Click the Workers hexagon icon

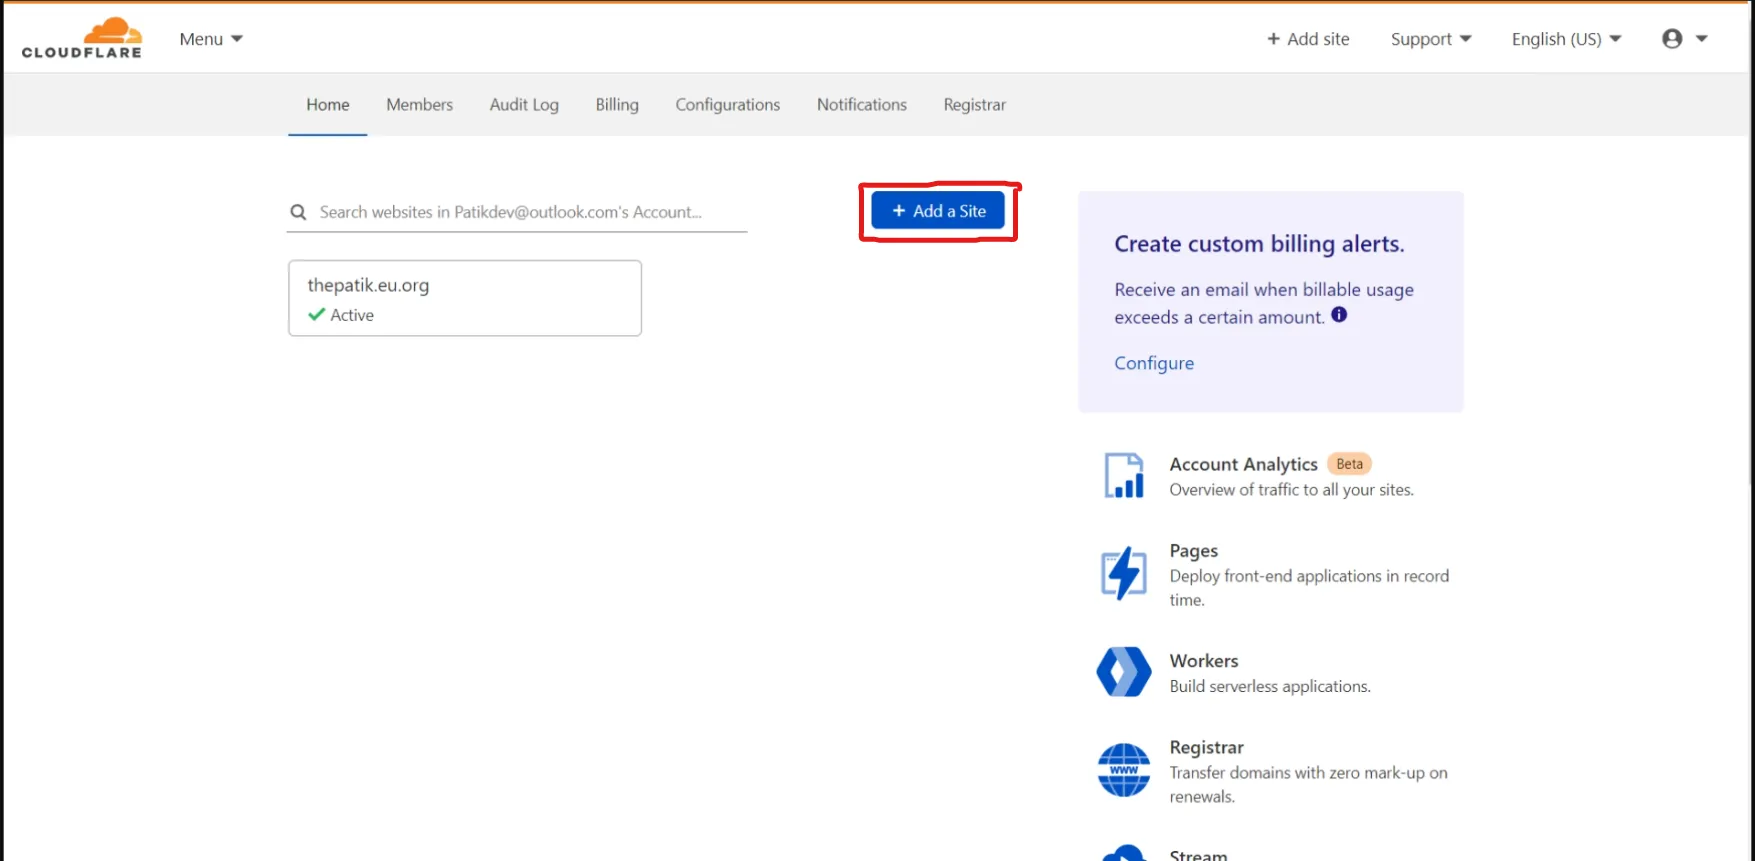(1124, 672)
